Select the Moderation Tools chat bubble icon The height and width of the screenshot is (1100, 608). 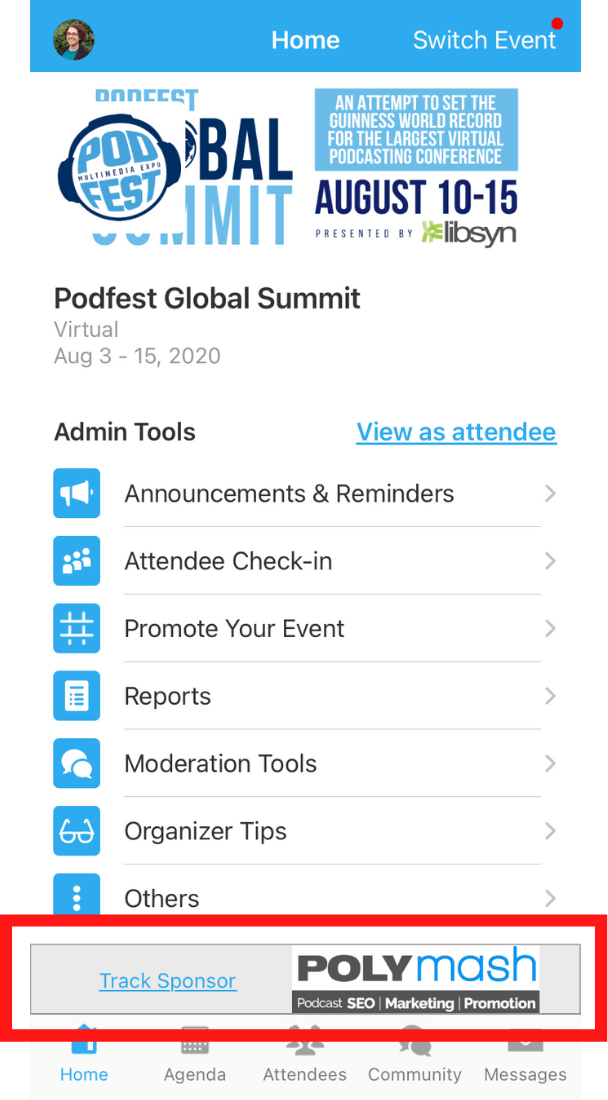[77, 763]
